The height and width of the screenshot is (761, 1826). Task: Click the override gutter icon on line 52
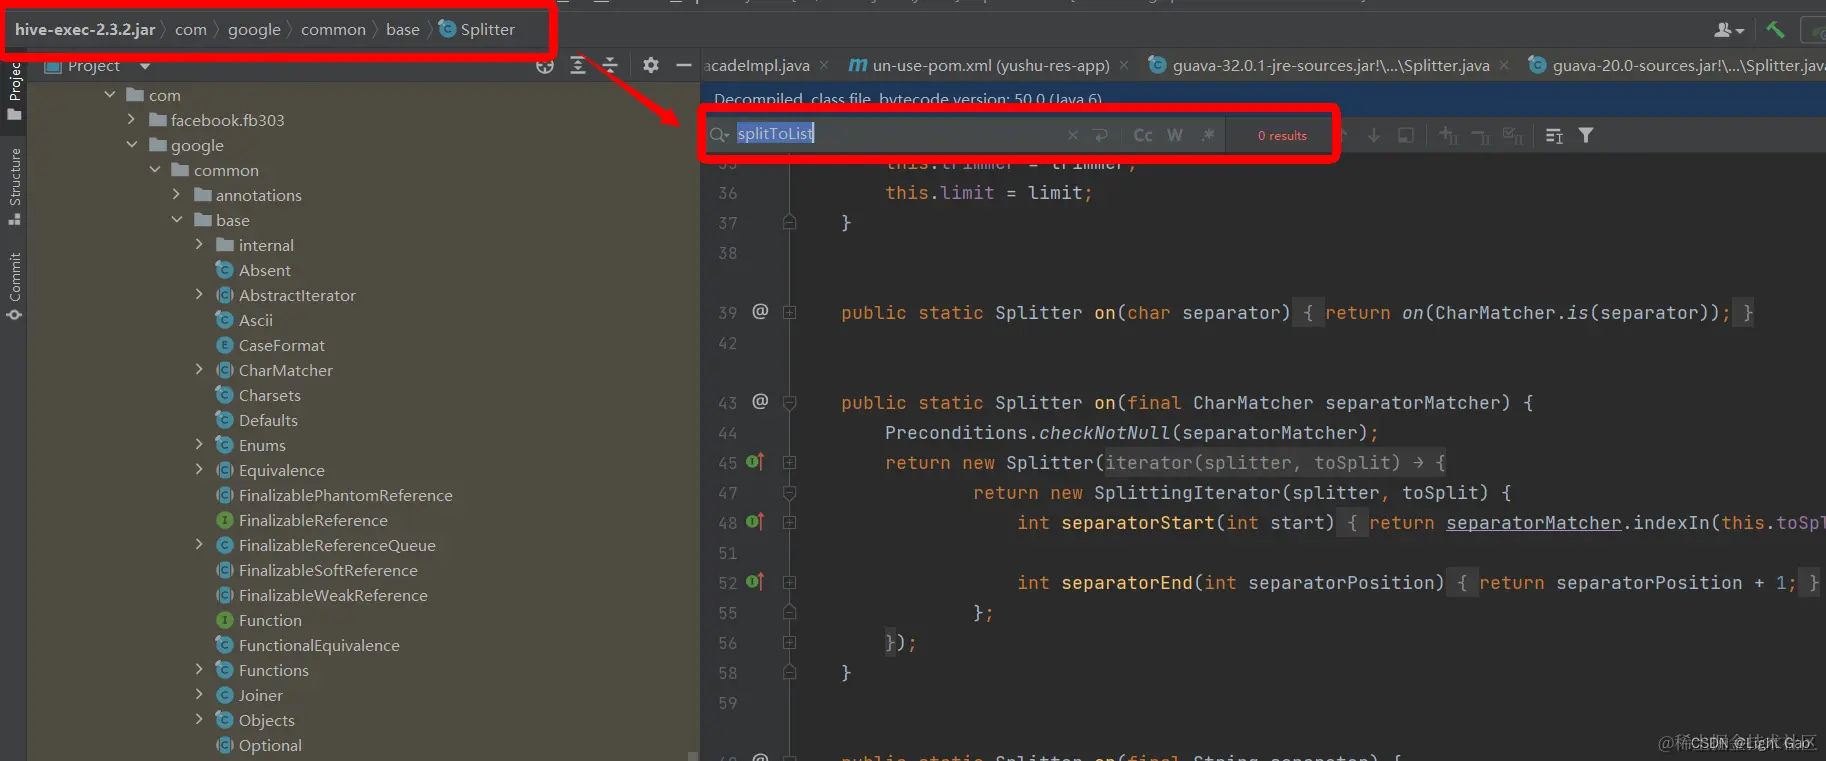[x=755, y=582]
